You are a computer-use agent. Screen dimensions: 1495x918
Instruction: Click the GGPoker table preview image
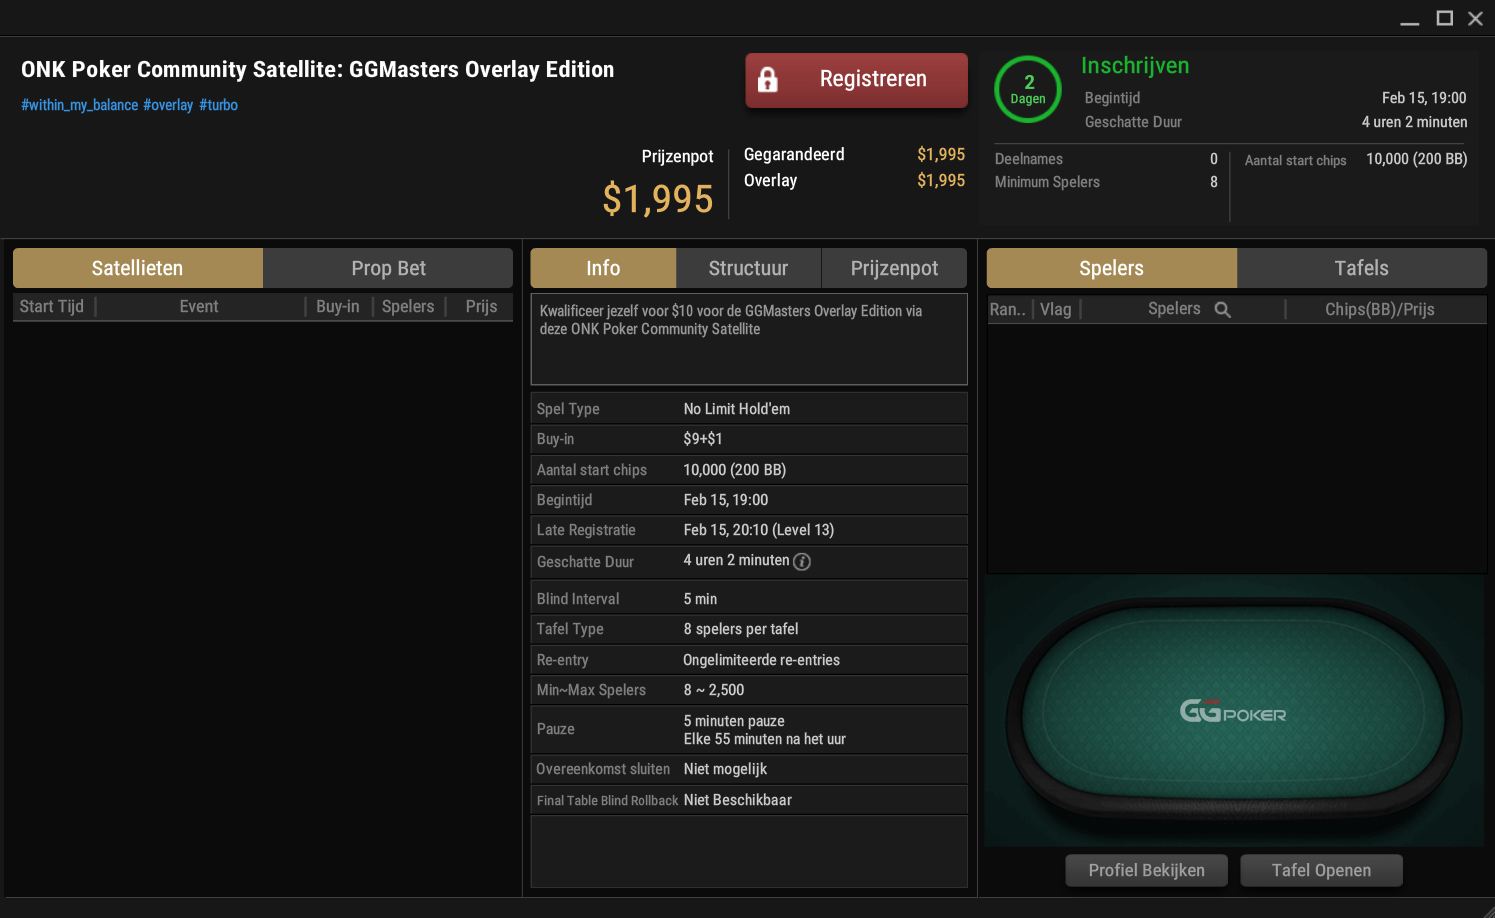pyautogui.click(x=1233, y=711)
